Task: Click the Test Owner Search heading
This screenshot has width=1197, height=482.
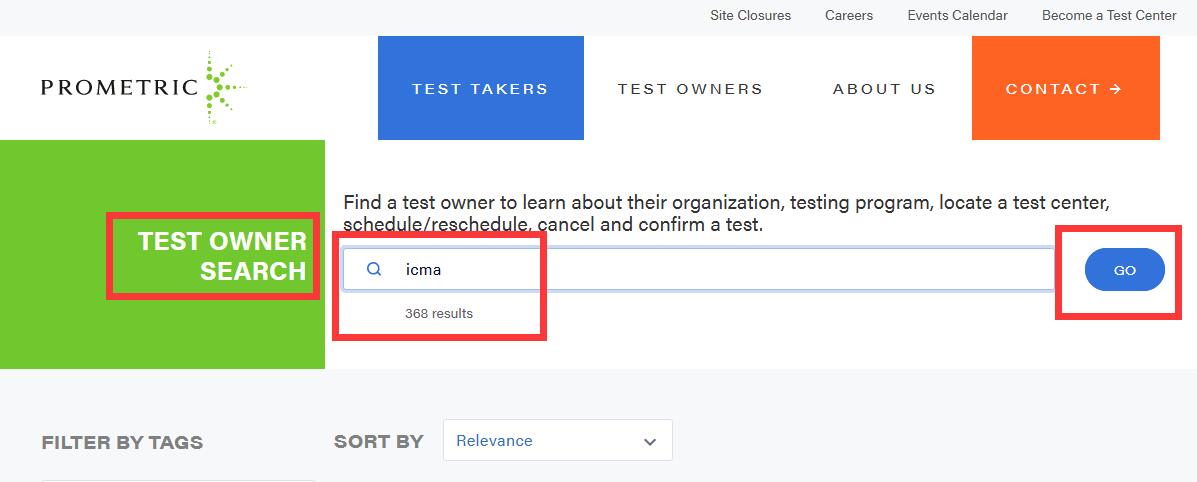Action: tap(222, 256)
